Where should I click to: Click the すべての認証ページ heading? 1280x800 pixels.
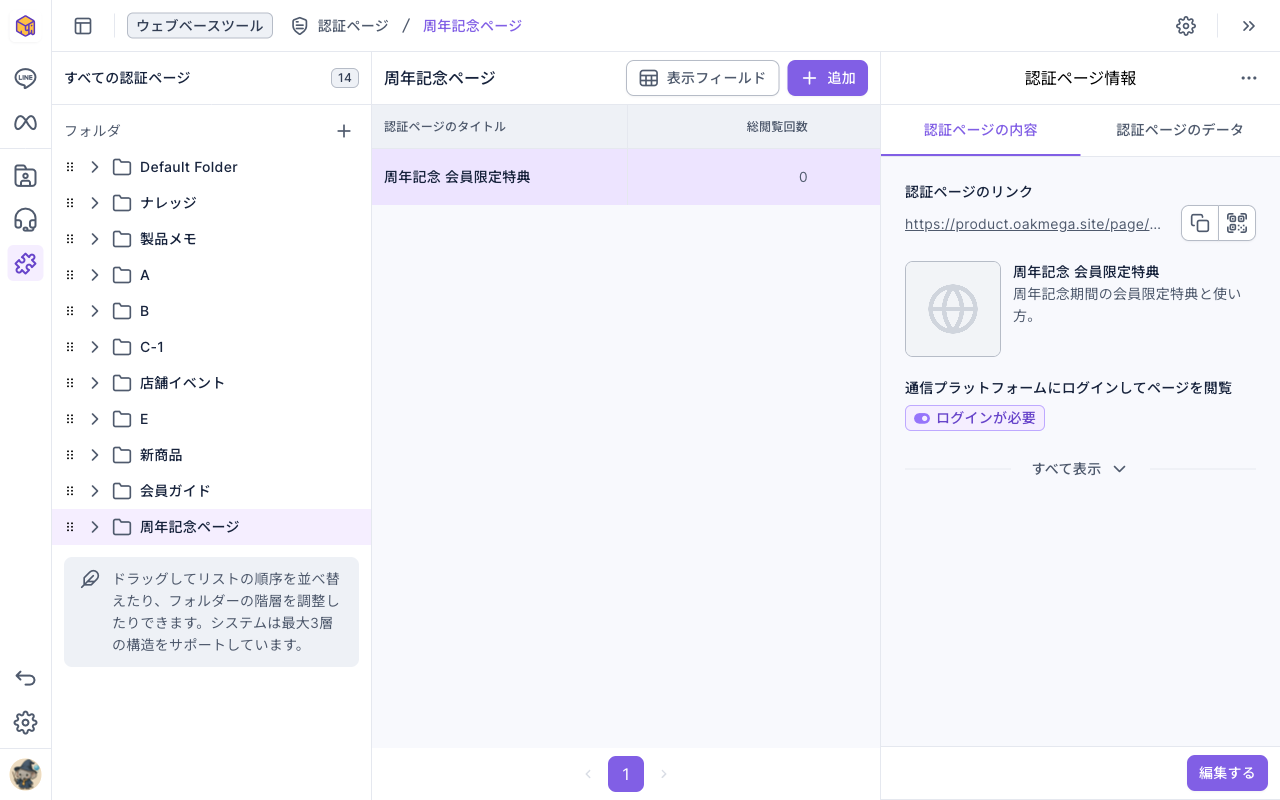point(127,78)
